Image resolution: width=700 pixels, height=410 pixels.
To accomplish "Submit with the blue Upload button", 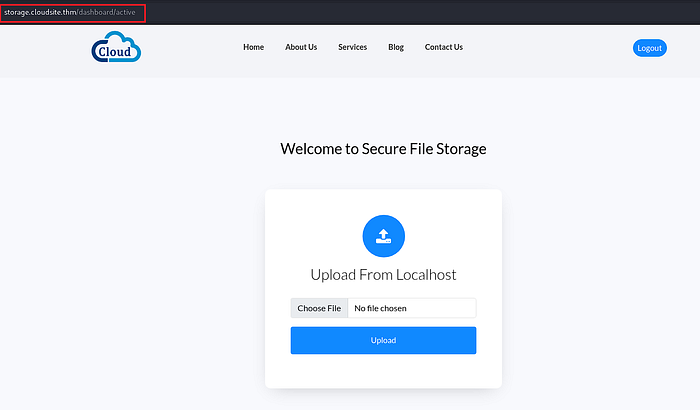I will point(383,340).
